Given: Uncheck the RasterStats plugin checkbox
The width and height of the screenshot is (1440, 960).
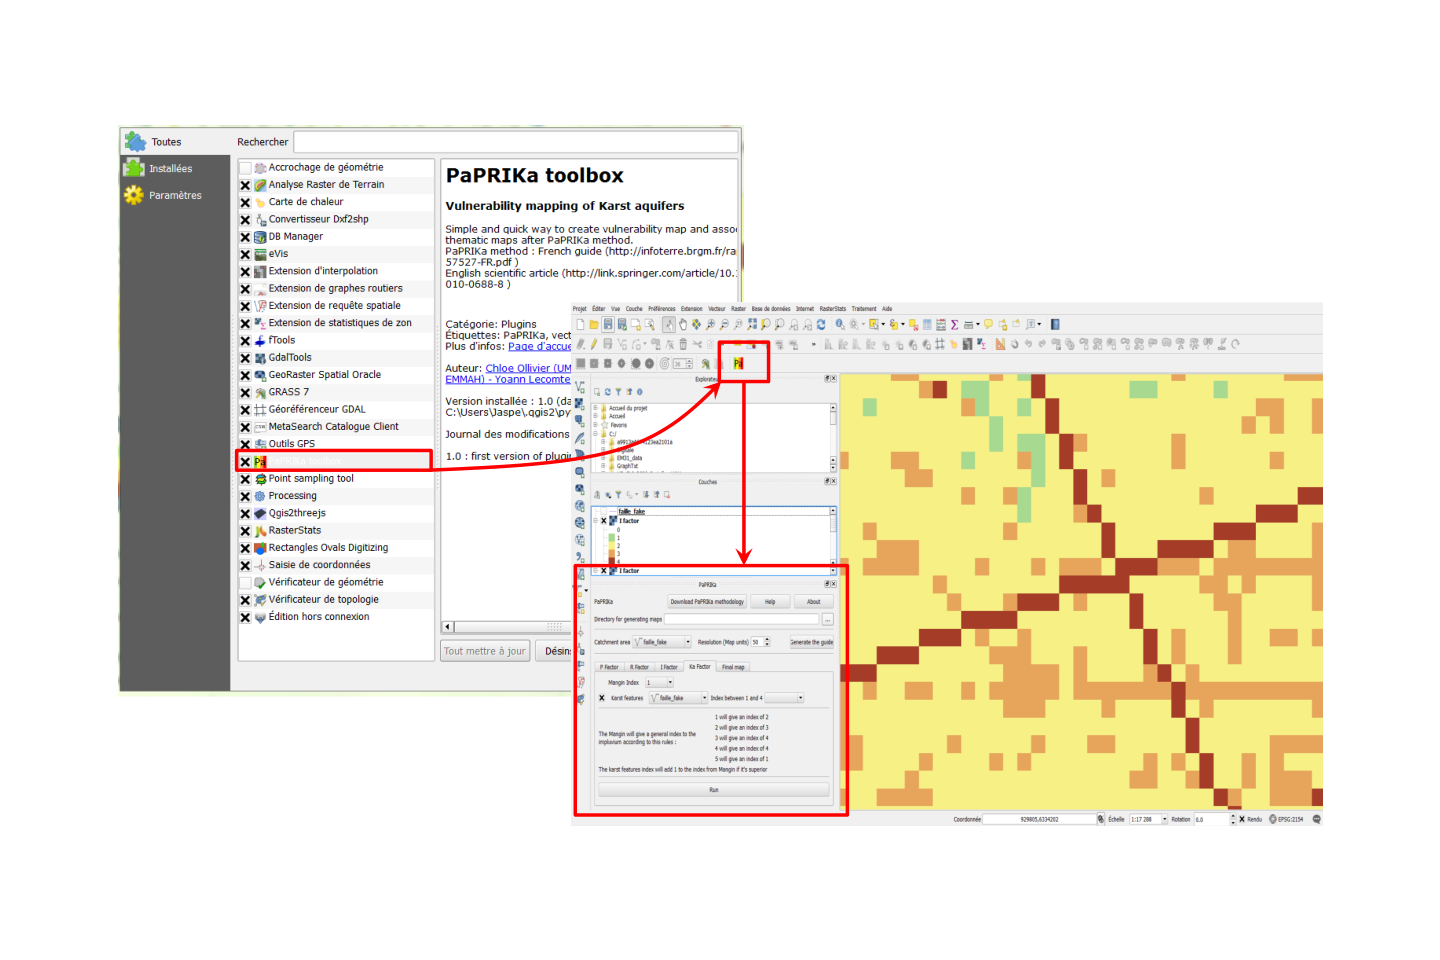Looking at the screenshot, I should click(245, 531).
